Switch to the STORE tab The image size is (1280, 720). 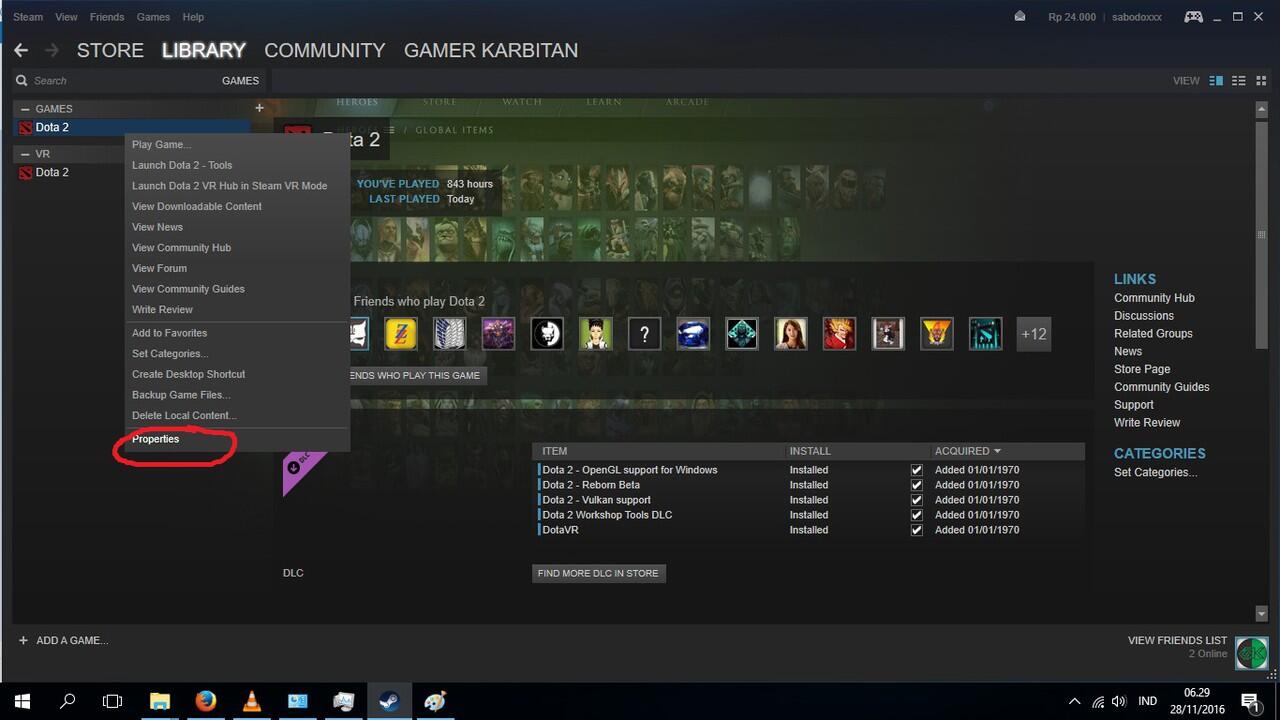pos(110,50)
